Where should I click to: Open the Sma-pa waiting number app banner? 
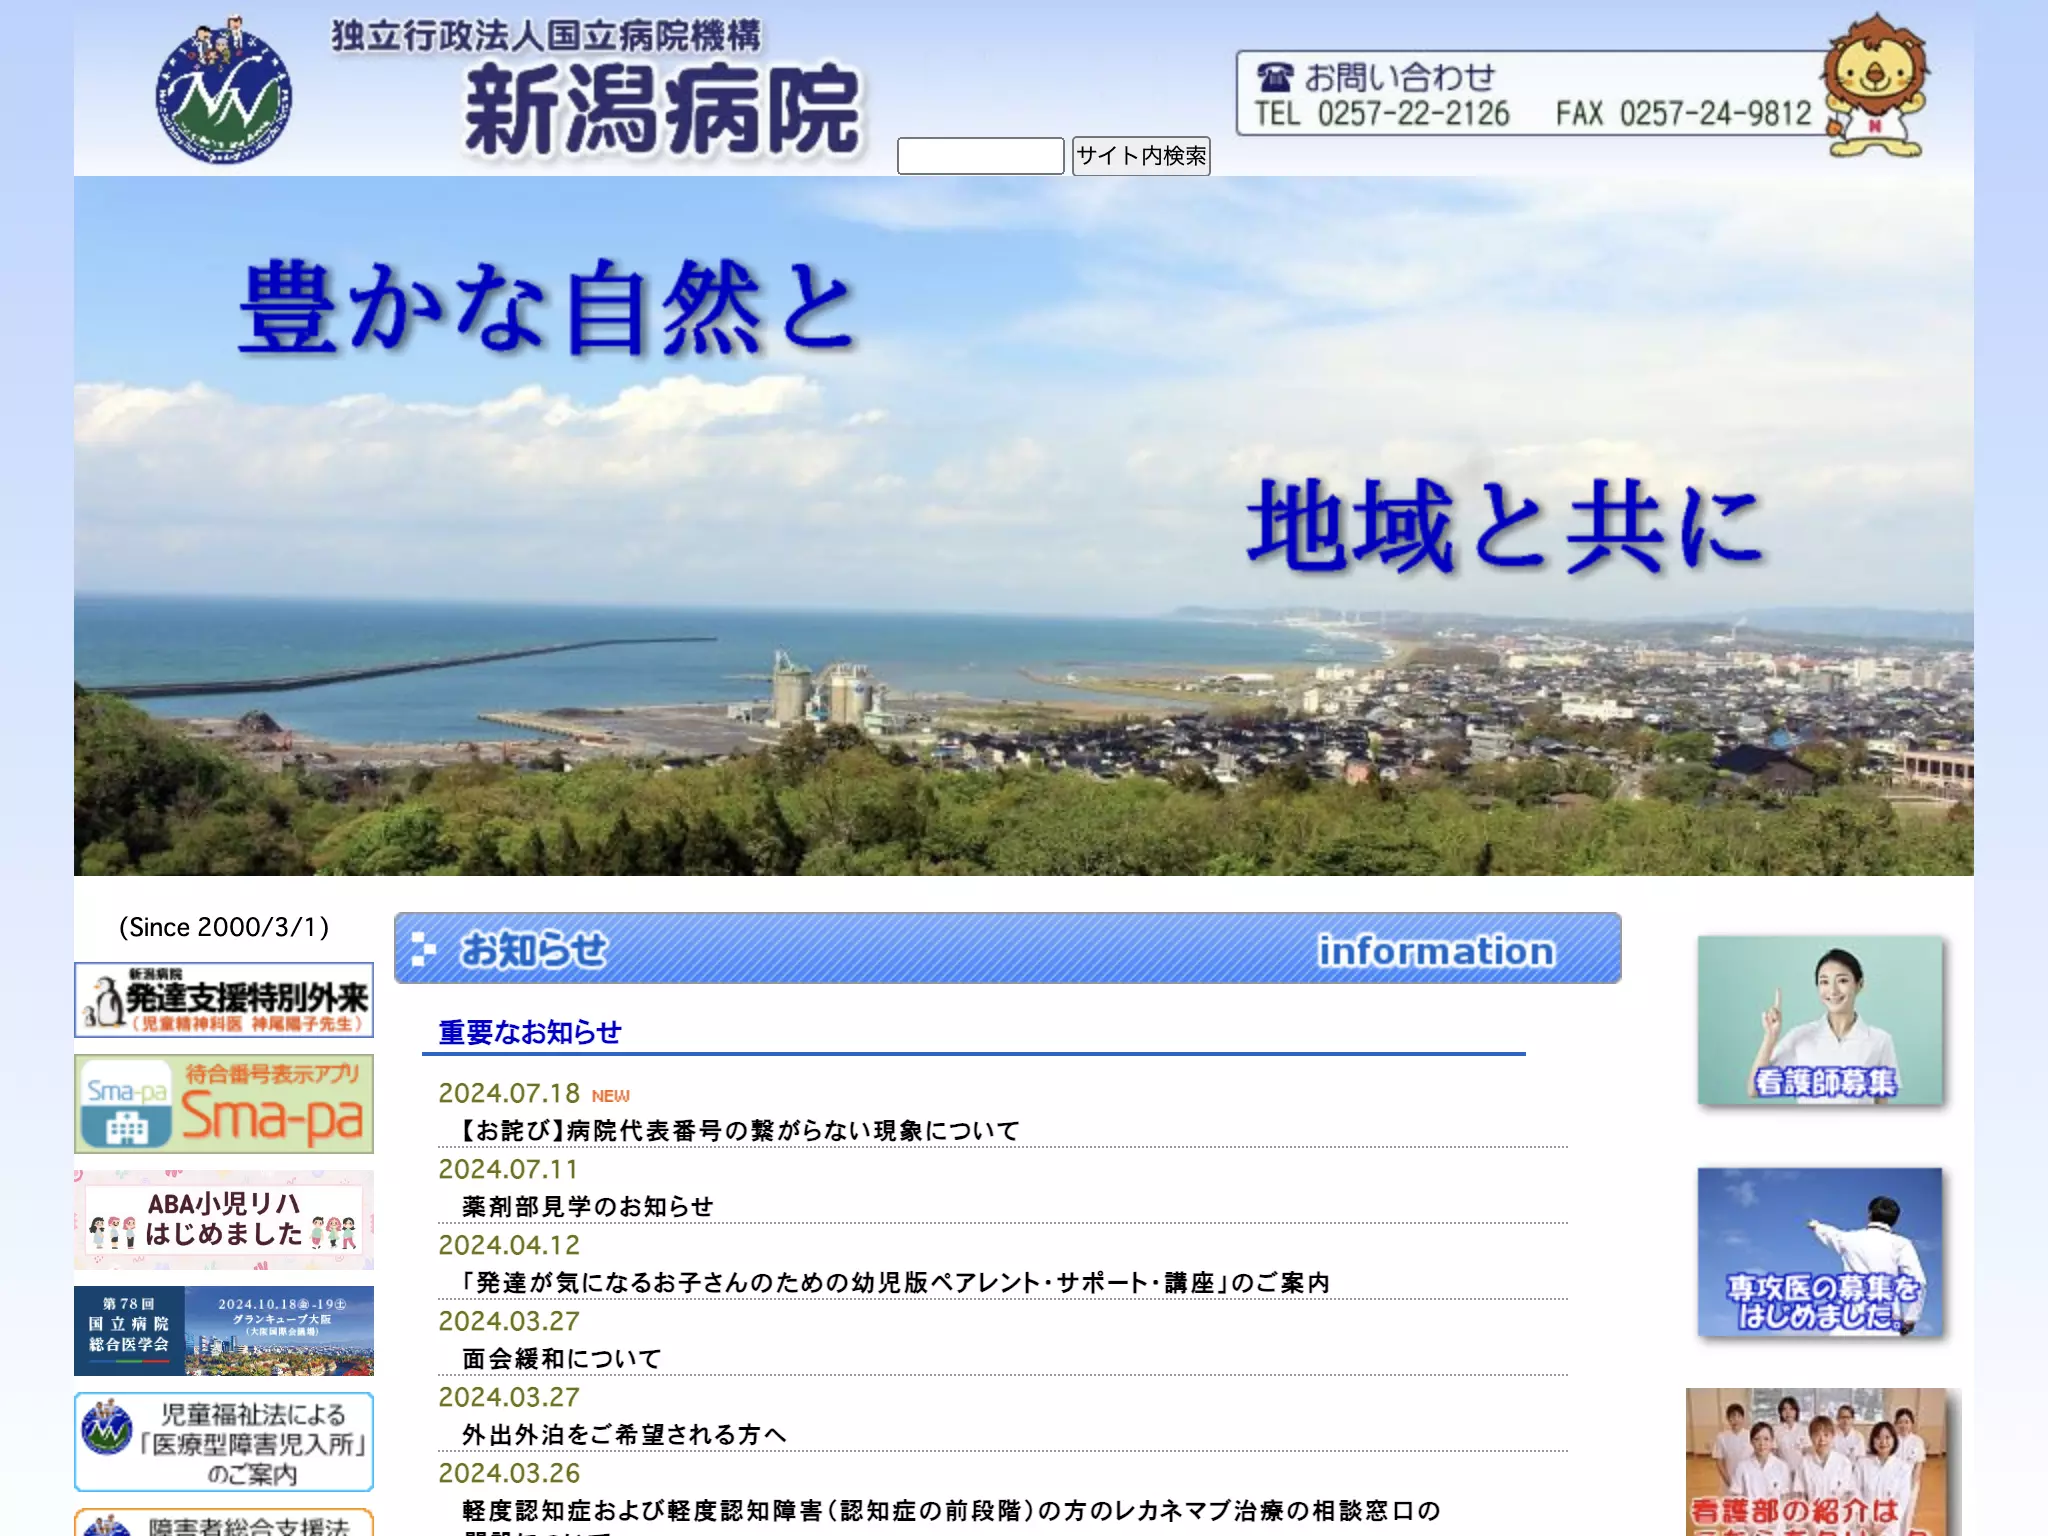coord(224,1104)
